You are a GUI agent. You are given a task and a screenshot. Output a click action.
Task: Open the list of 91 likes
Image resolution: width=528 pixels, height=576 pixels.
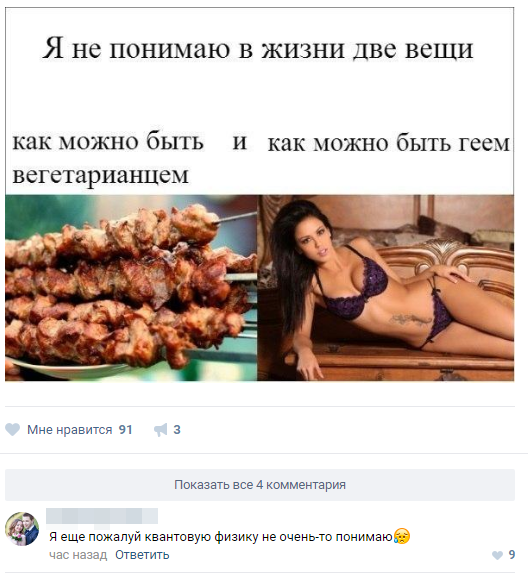[125, 429]
